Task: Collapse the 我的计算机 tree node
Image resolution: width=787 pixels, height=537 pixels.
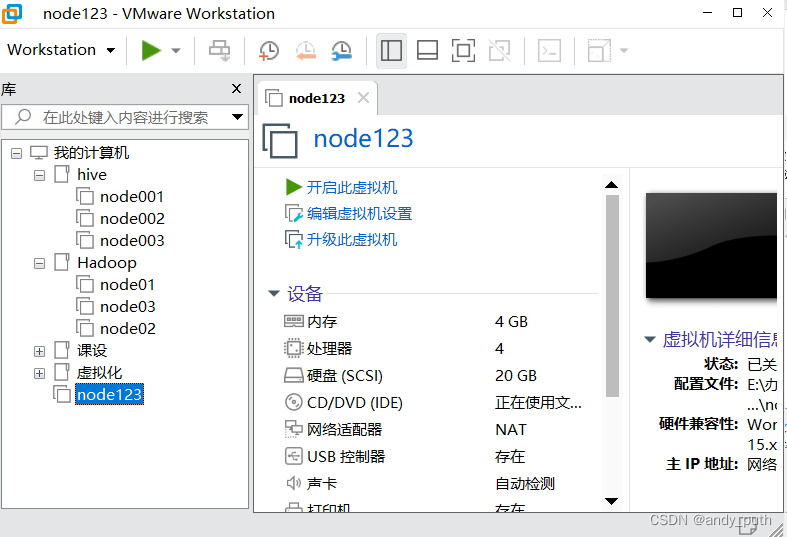Action: coord(17,154)
